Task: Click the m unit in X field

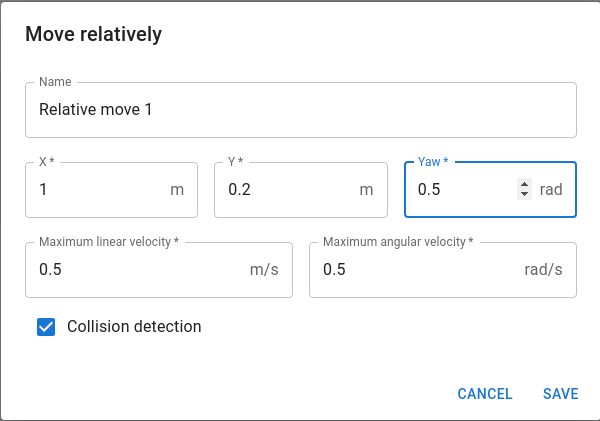Action: (x=177, y=190)
